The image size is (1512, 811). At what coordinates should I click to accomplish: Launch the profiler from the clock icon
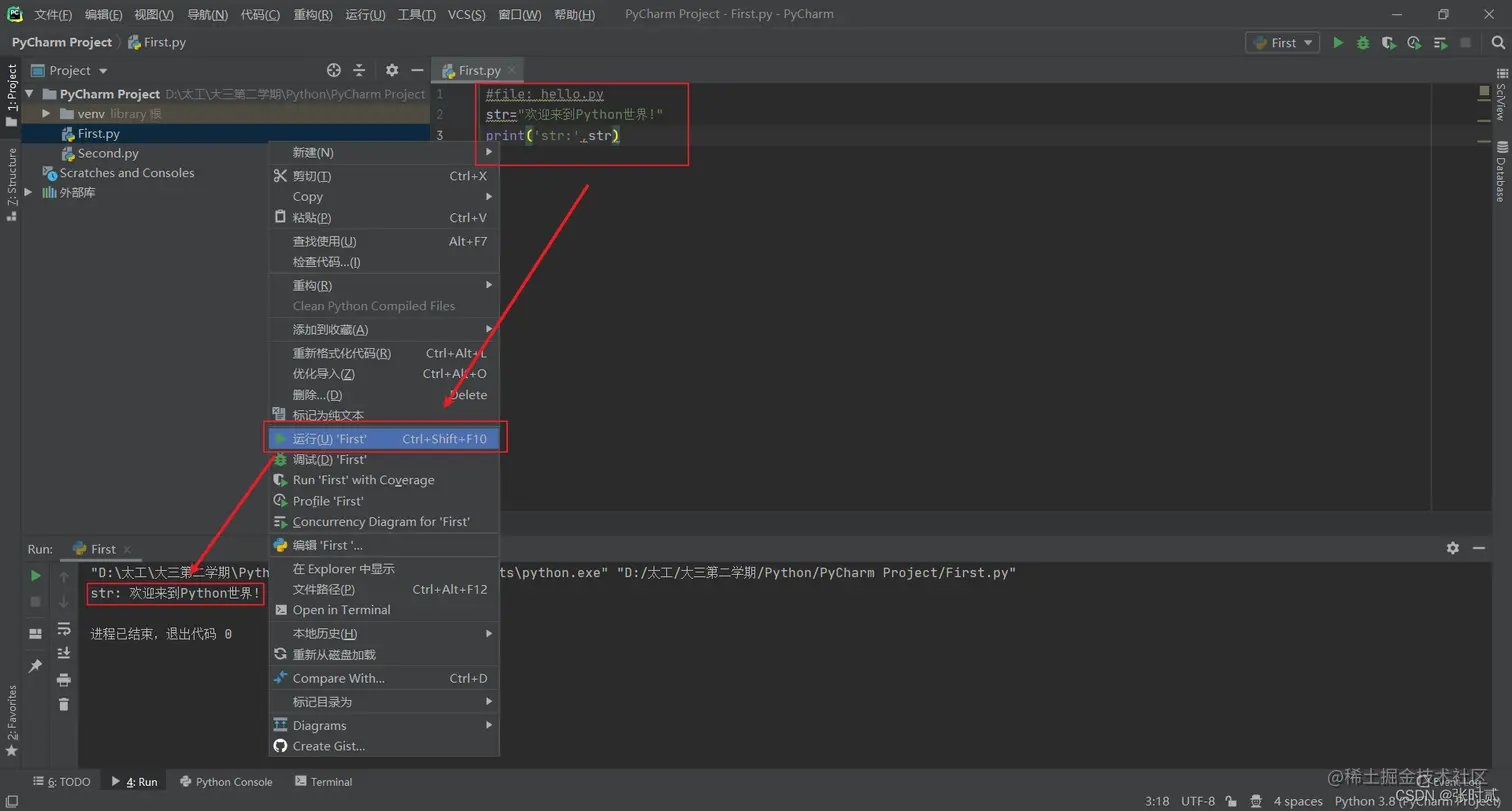[1414, 43]
